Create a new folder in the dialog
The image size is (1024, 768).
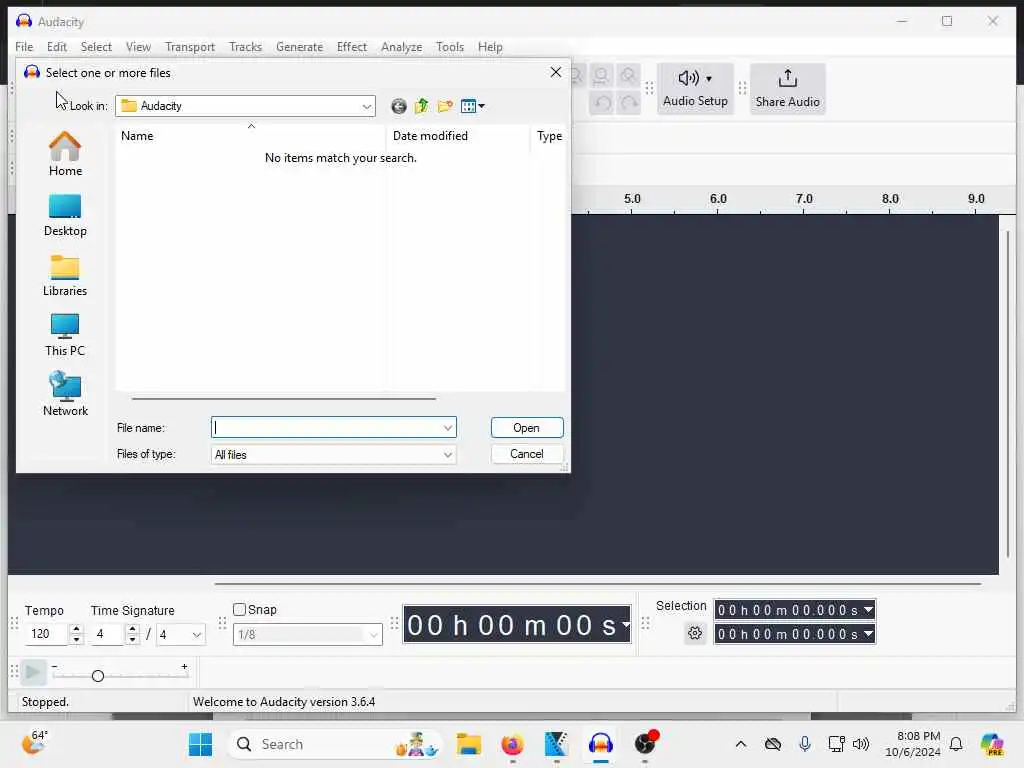[x=445, y=106]
